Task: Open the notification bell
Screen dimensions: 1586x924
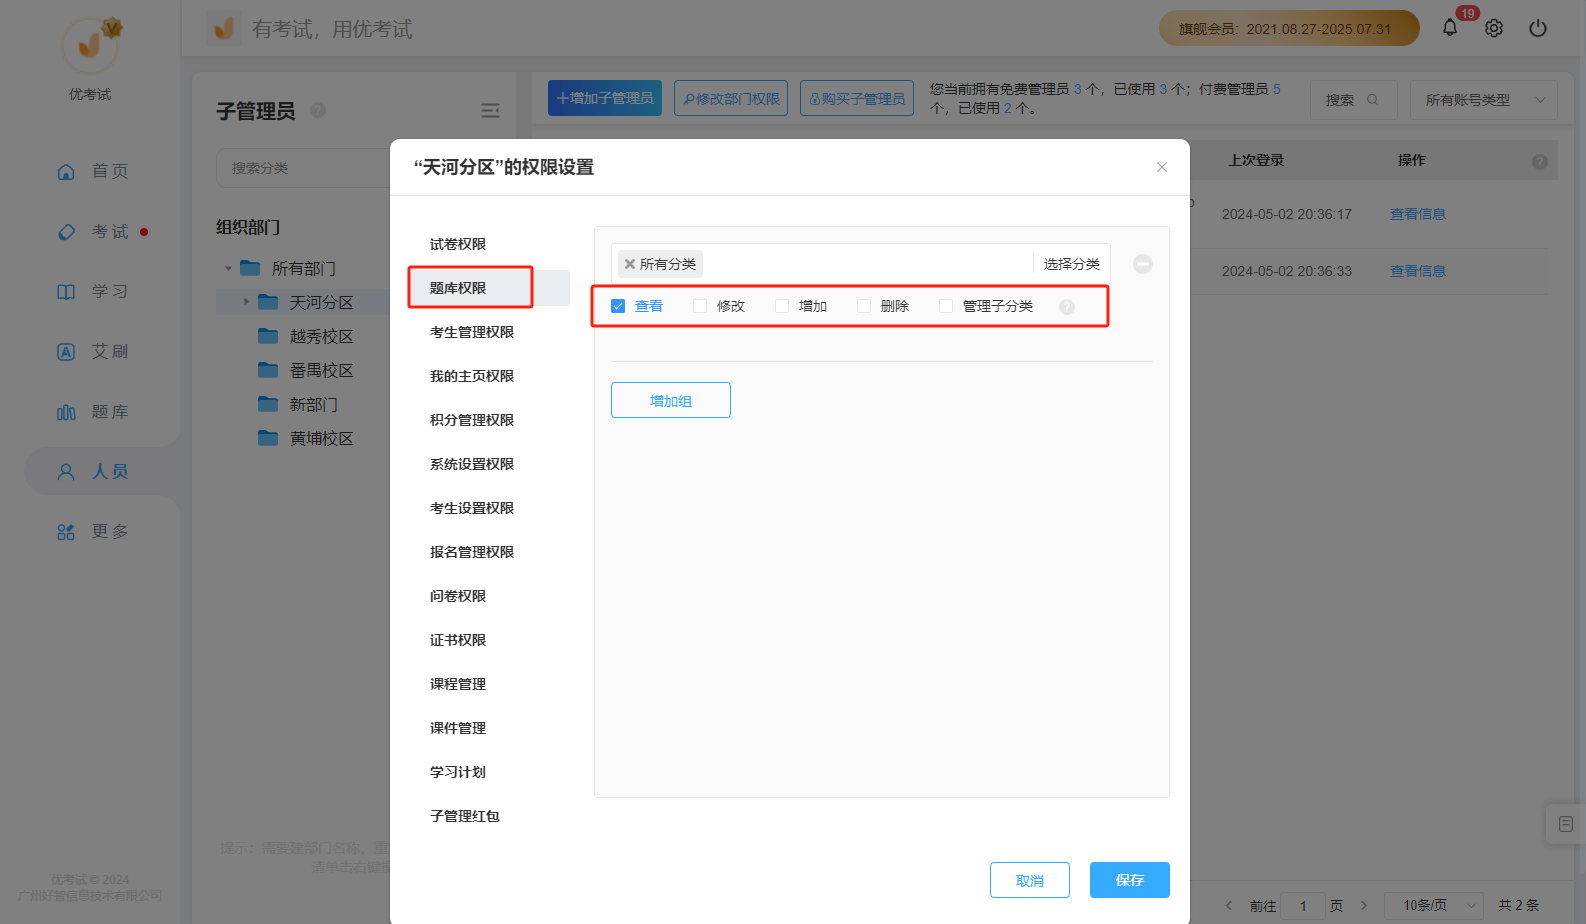Action: (1450, 28)
